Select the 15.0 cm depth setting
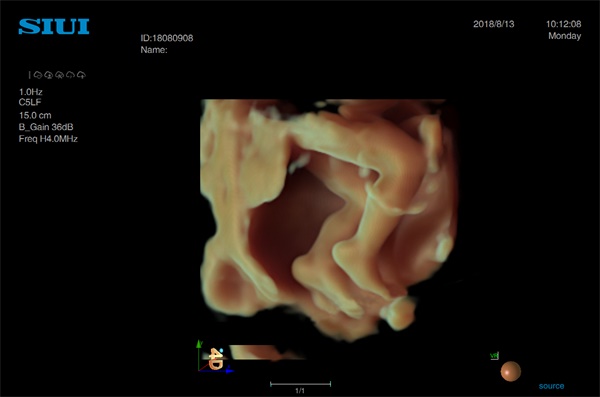600x397 pixels. coord(35,115)
